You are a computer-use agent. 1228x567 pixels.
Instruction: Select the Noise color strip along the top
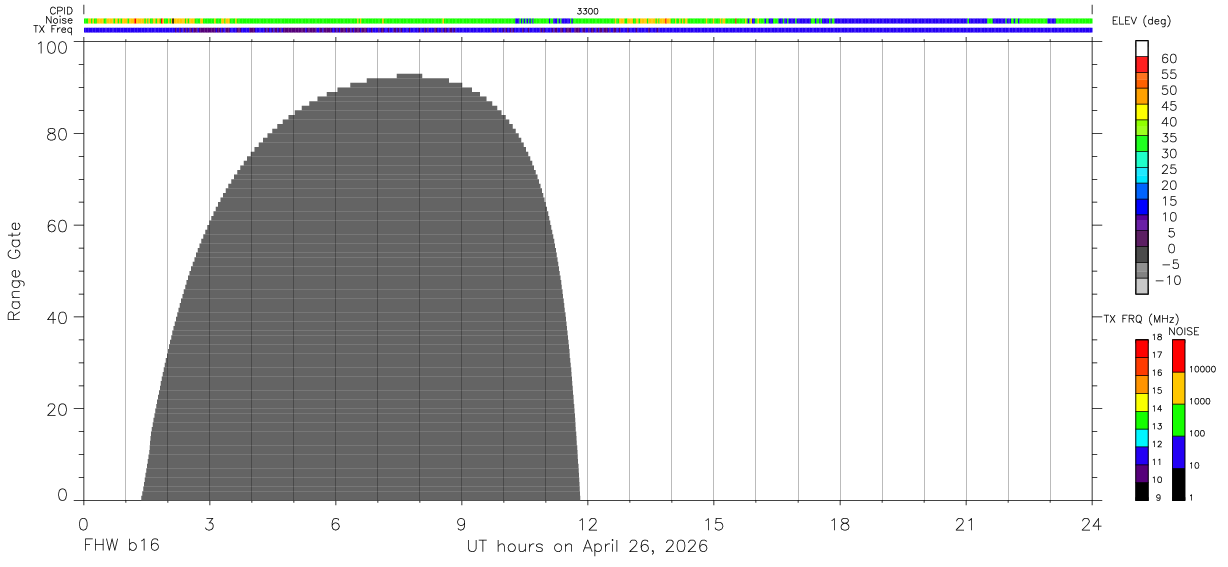tap(587, 20)
